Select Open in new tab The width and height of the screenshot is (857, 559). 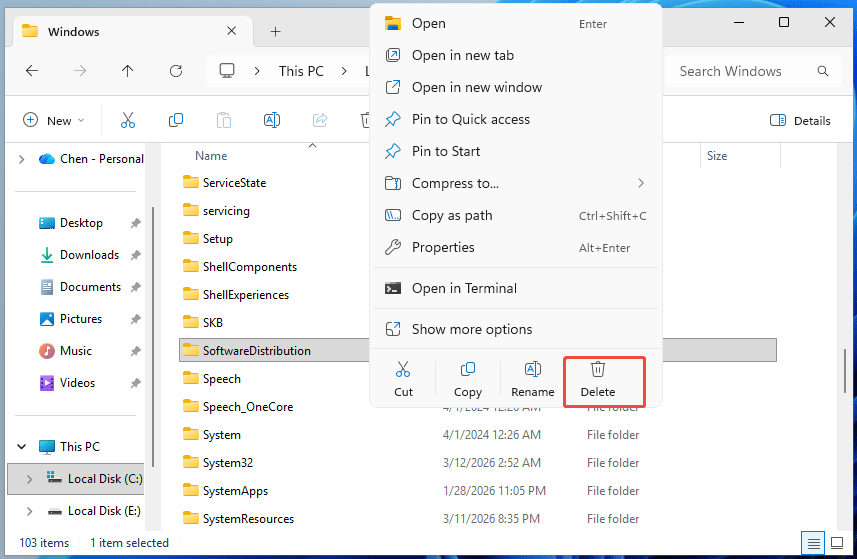(x=515, y=55)
